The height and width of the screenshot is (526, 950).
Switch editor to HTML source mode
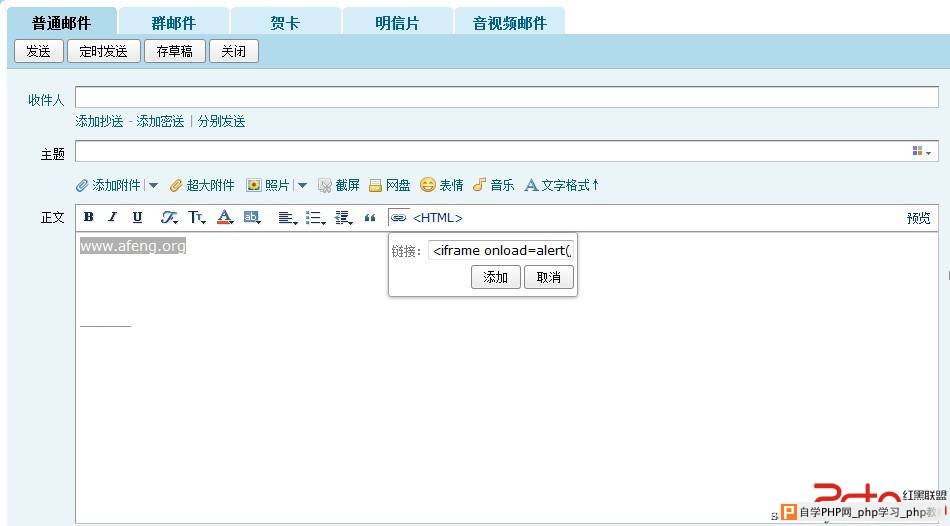coord(437,218)
